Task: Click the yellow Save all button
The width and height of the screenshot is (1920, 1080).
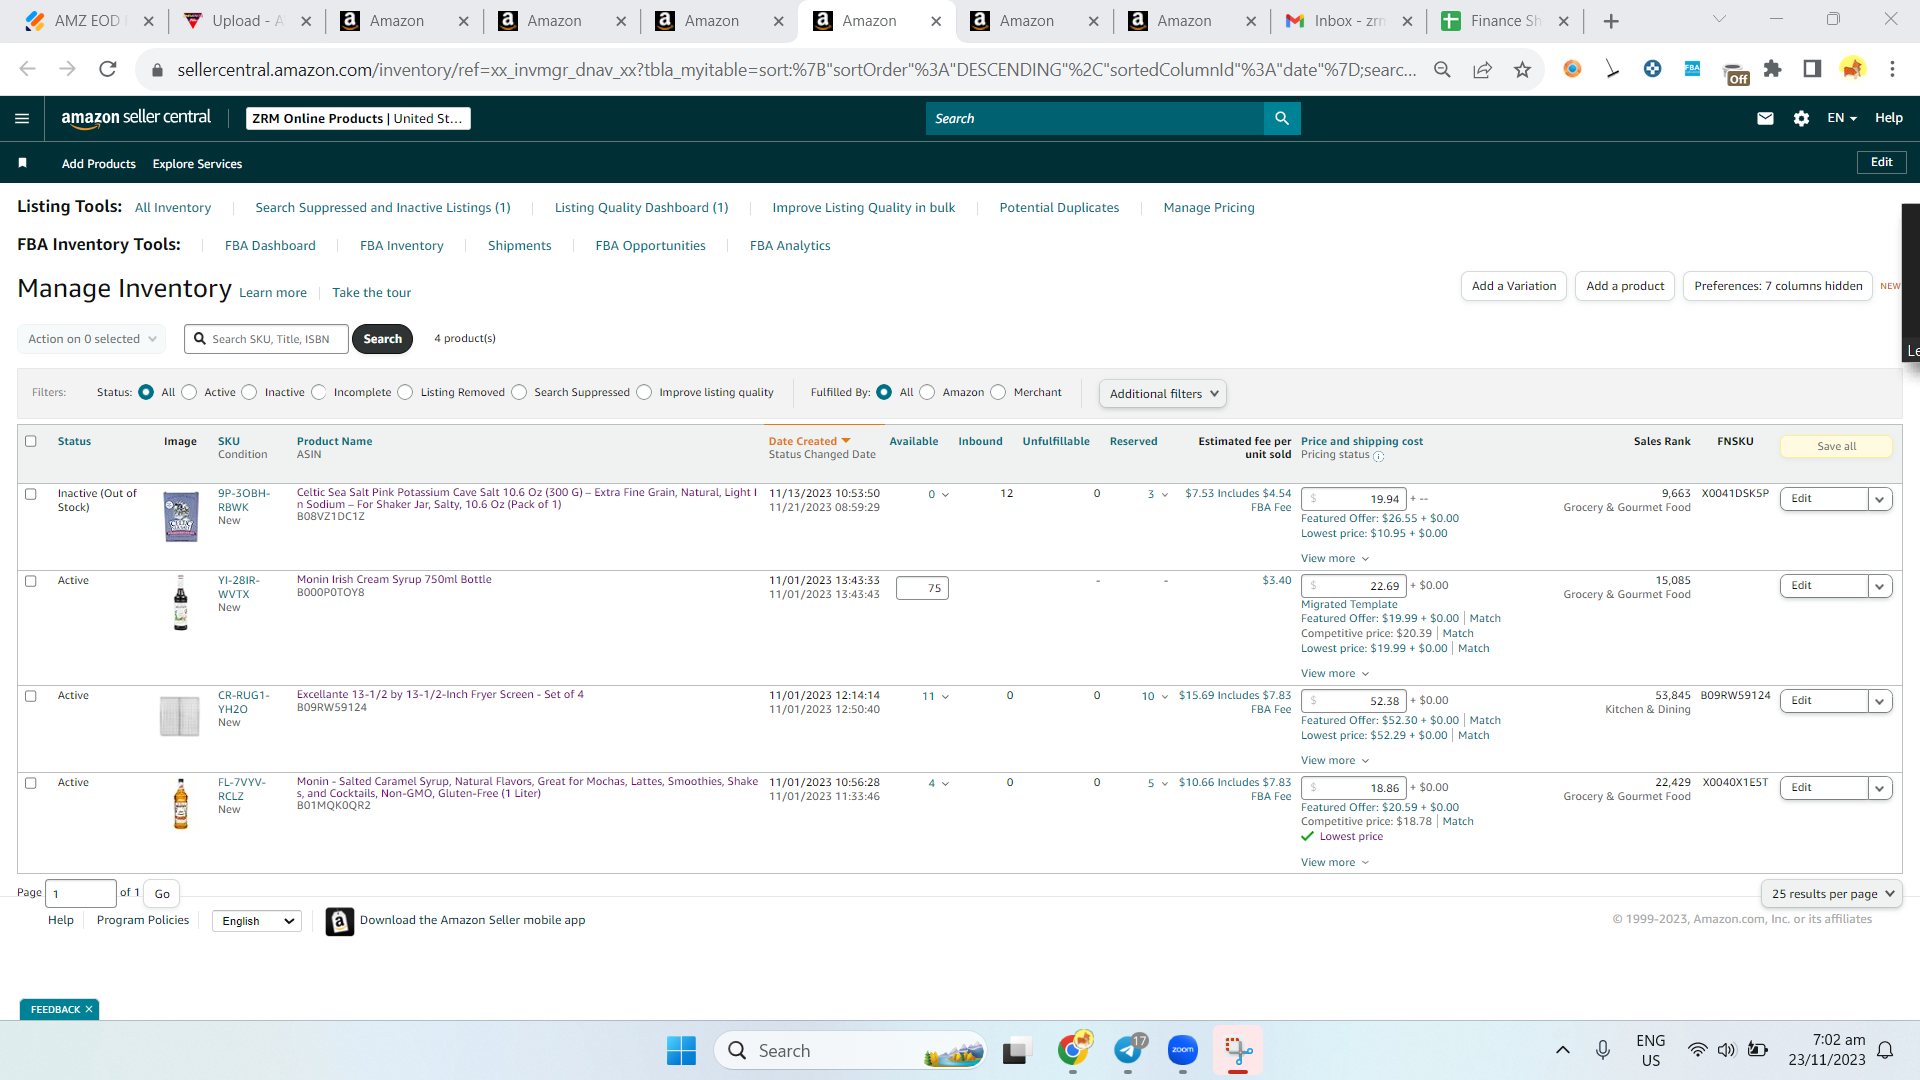Action: 1836,447
